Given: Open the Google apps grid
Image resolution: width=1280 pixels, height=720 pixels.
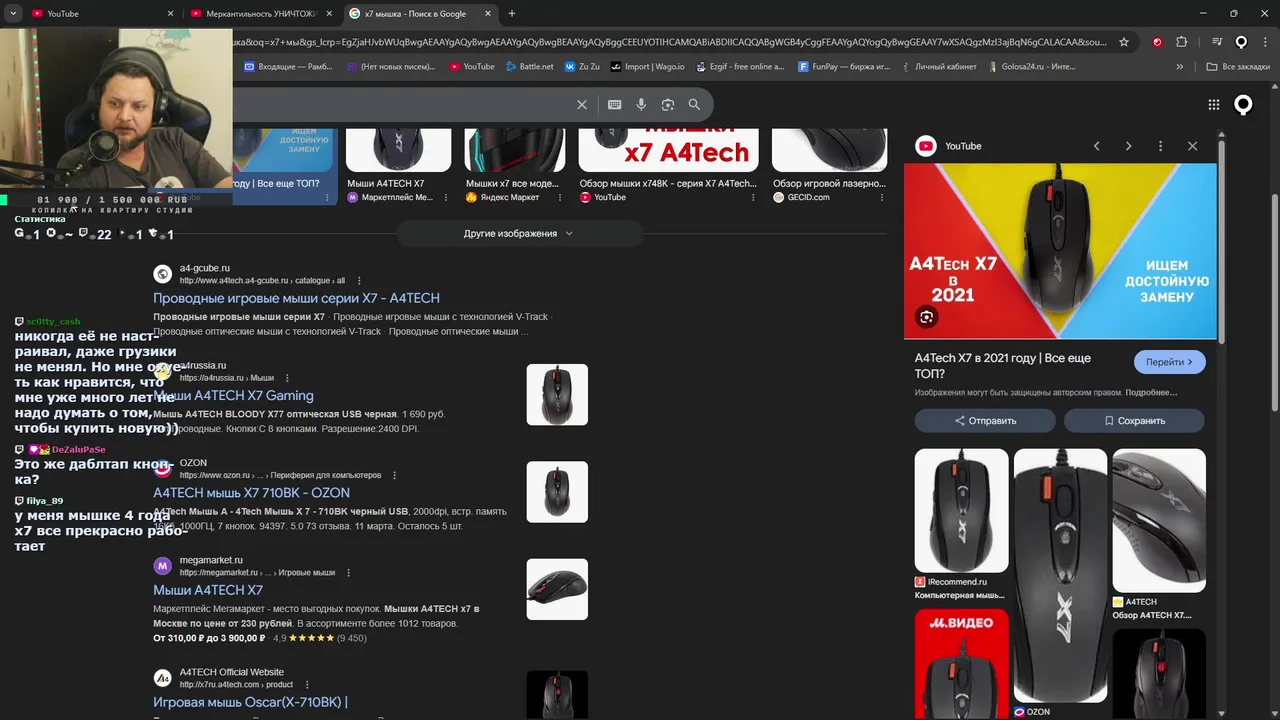Looking at the screenshot, I should click(x=1213, y=104).
